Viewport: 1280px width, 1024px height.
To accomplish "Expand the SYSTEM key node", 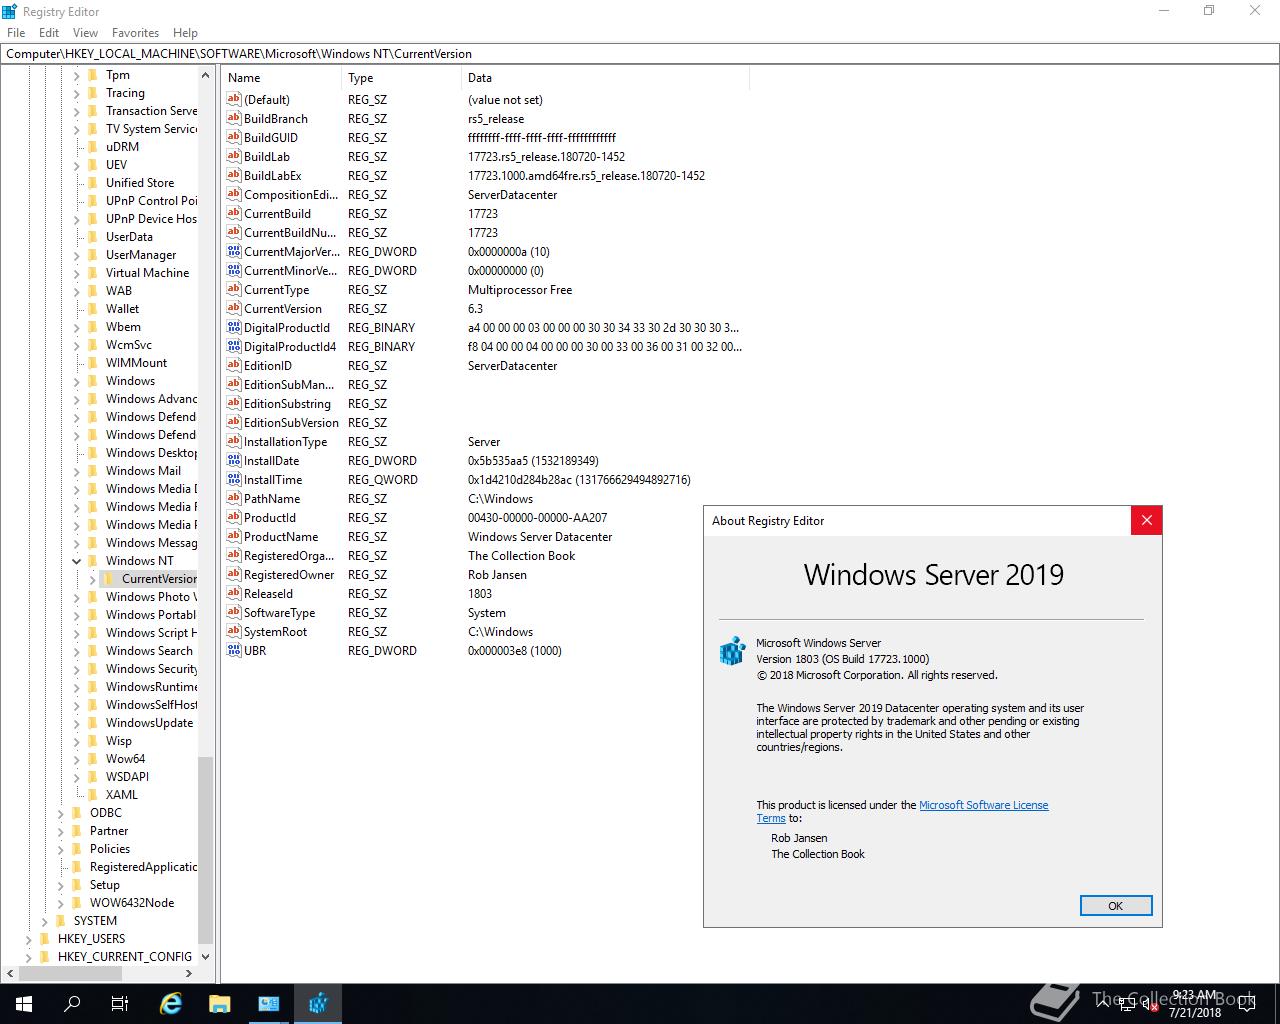I will pos(44,921).
